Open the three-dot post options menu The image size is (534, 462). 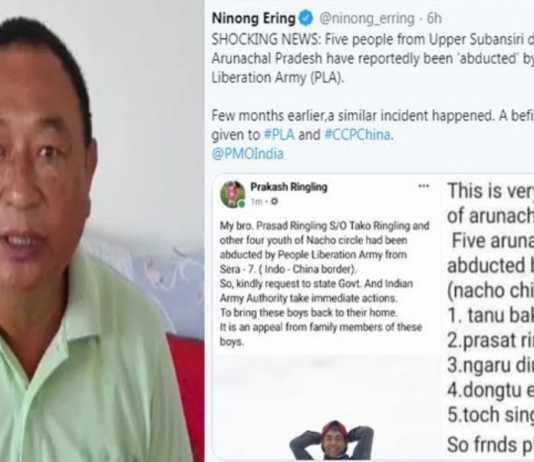[423, 186]
